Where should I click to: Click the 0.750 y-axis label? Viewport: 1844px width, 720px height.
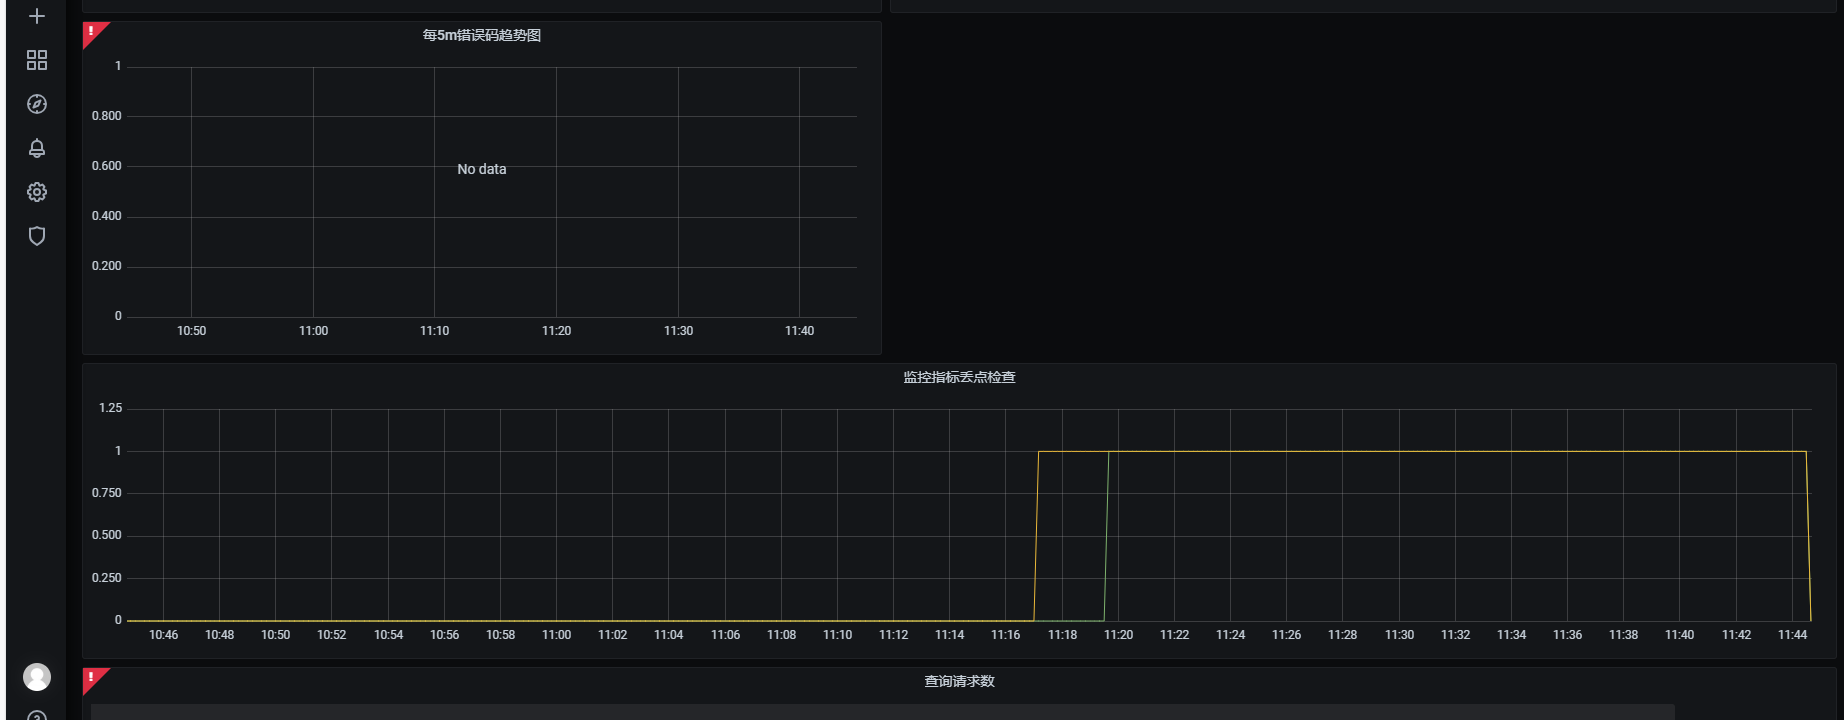pyautogui.click(x=106, y=493)
